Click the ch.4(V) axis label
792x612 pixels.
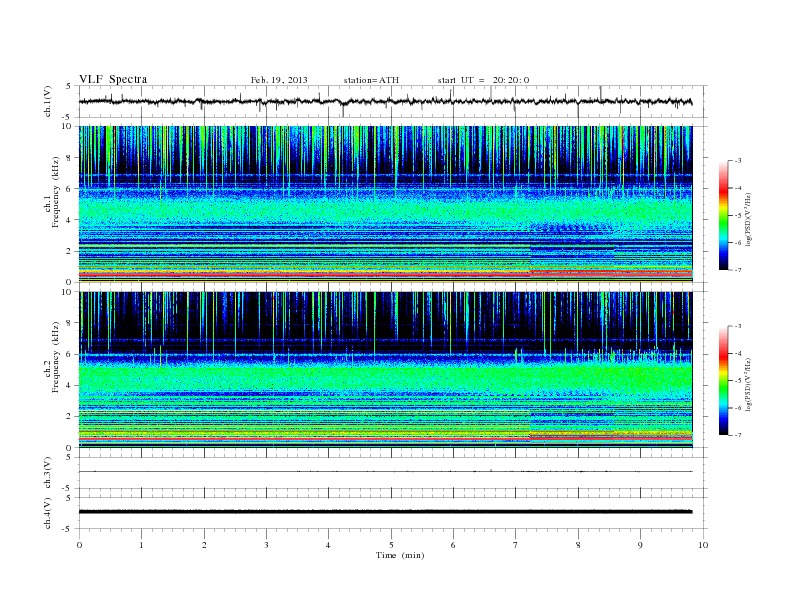(x=48, y=513)
